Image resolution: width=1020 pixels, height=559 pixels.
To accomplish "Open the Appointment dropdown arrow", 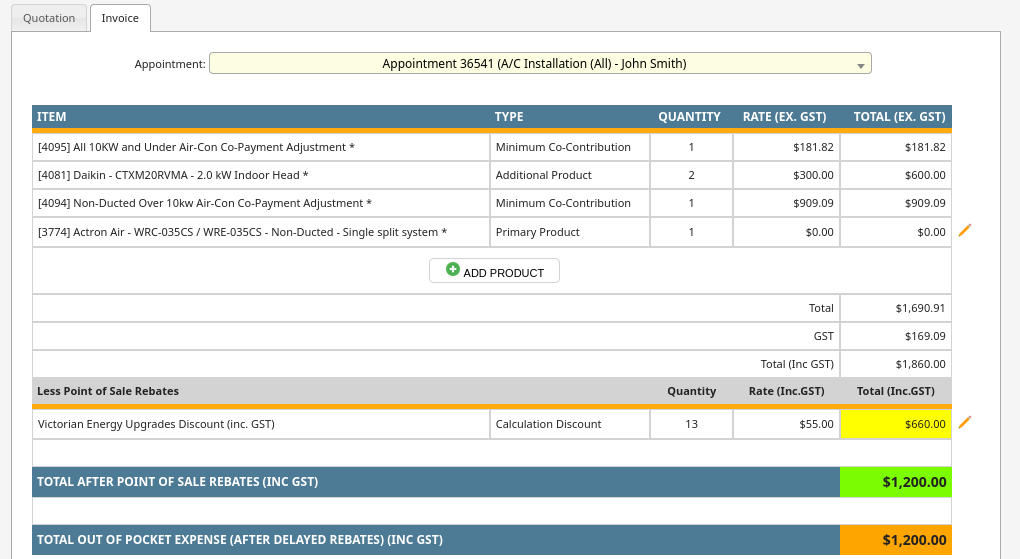I will tap(860, 65).
